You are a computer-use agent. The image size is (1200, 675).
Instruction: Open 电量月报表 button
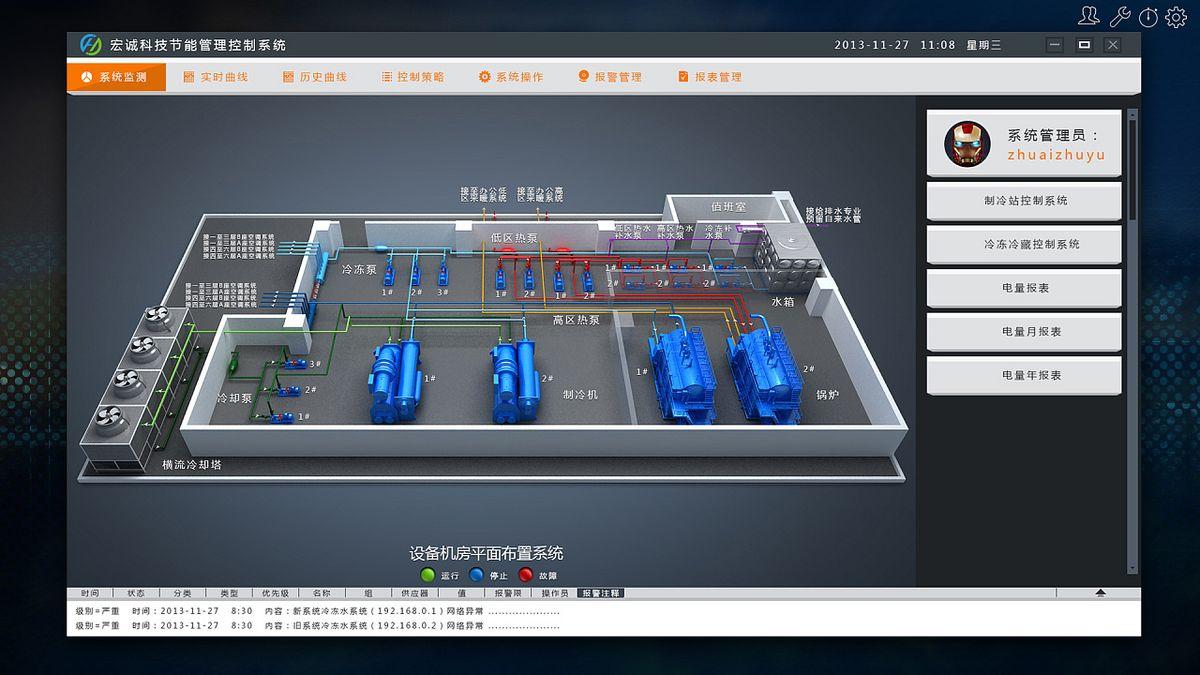[1024, 332]
